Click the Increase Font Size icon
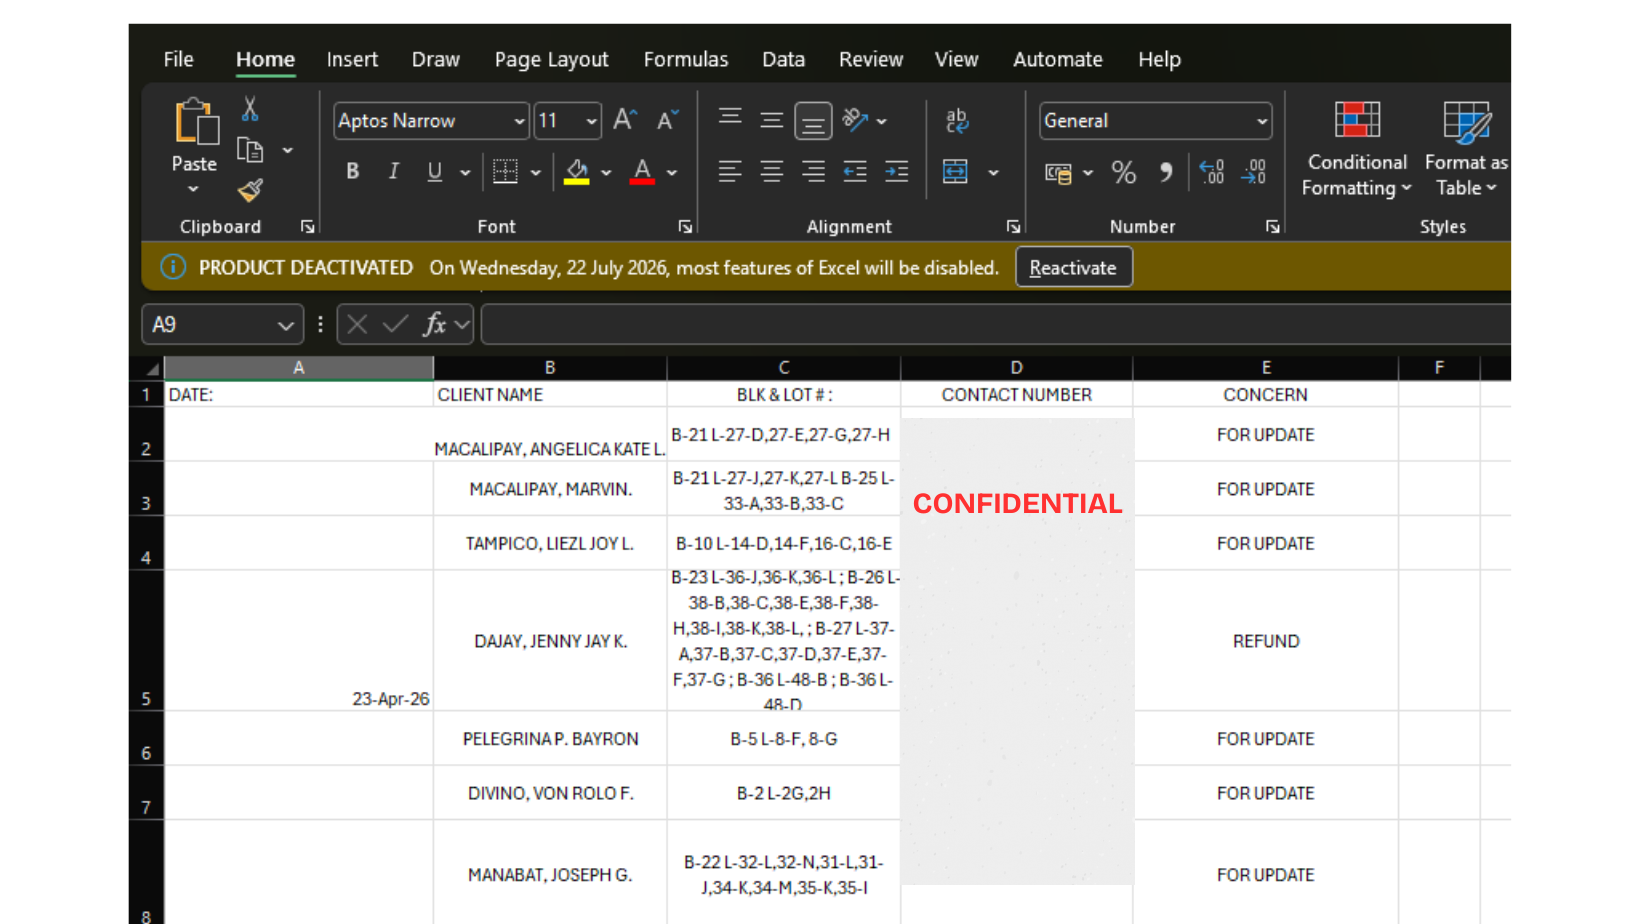1640x924 pixels. click(x=625, y=120)
